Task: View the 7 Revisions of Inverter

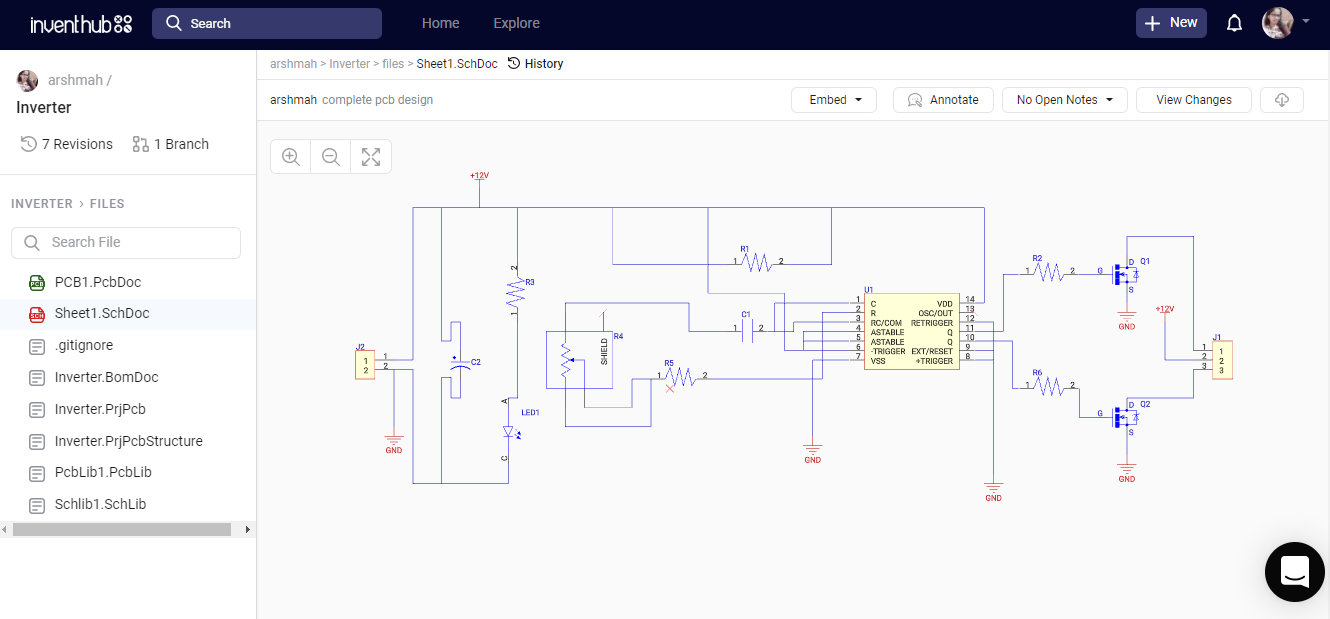Action: click(66, 143)
